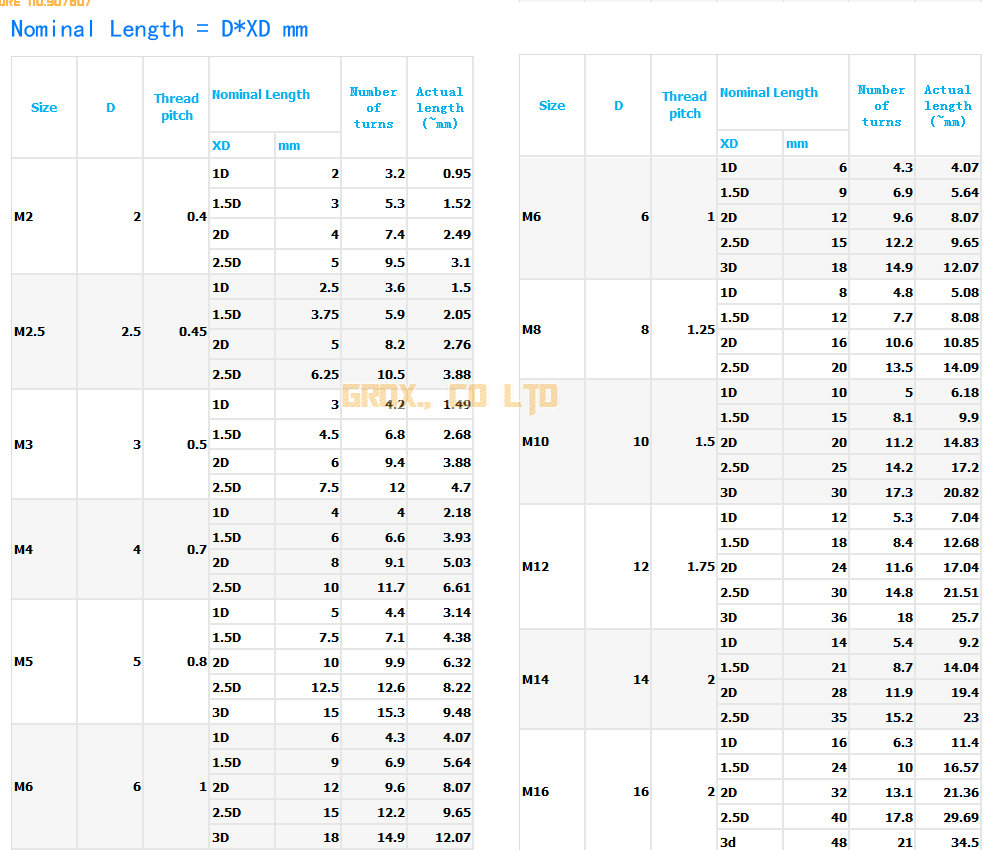The width and height of the screenshot is (1000, 850).
Task: Click the left table's Thread pitch header
Action: tap(176, 107)
